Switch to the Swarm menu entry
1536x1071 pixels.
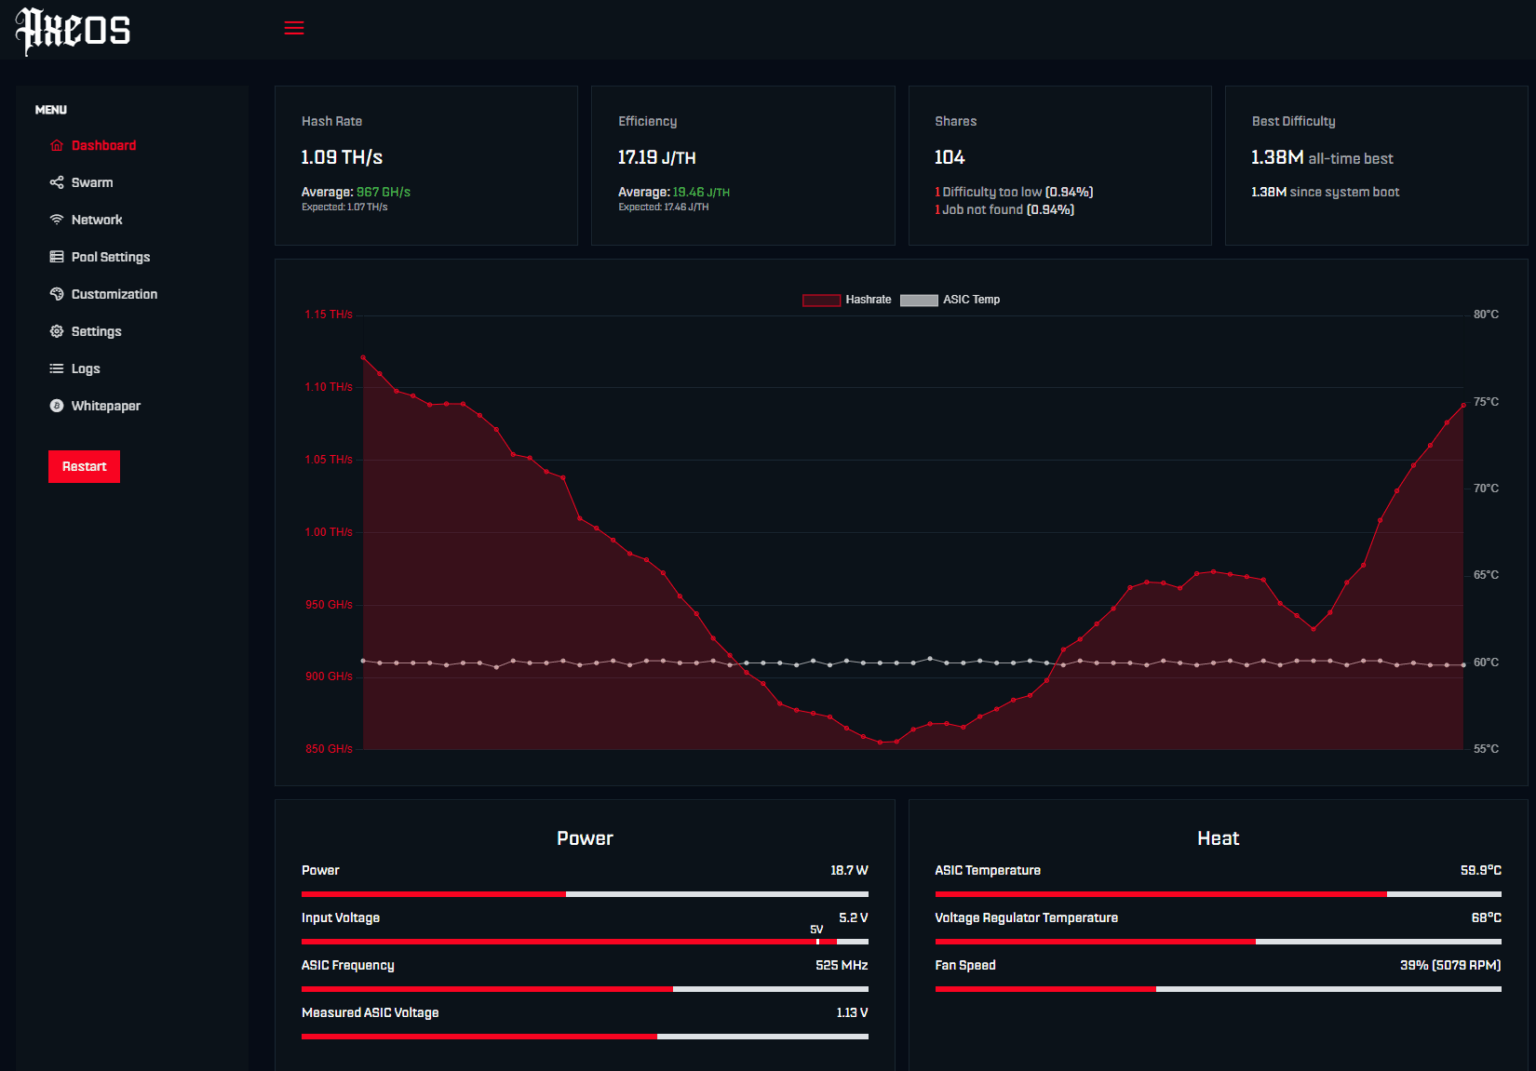pos(92,182)
